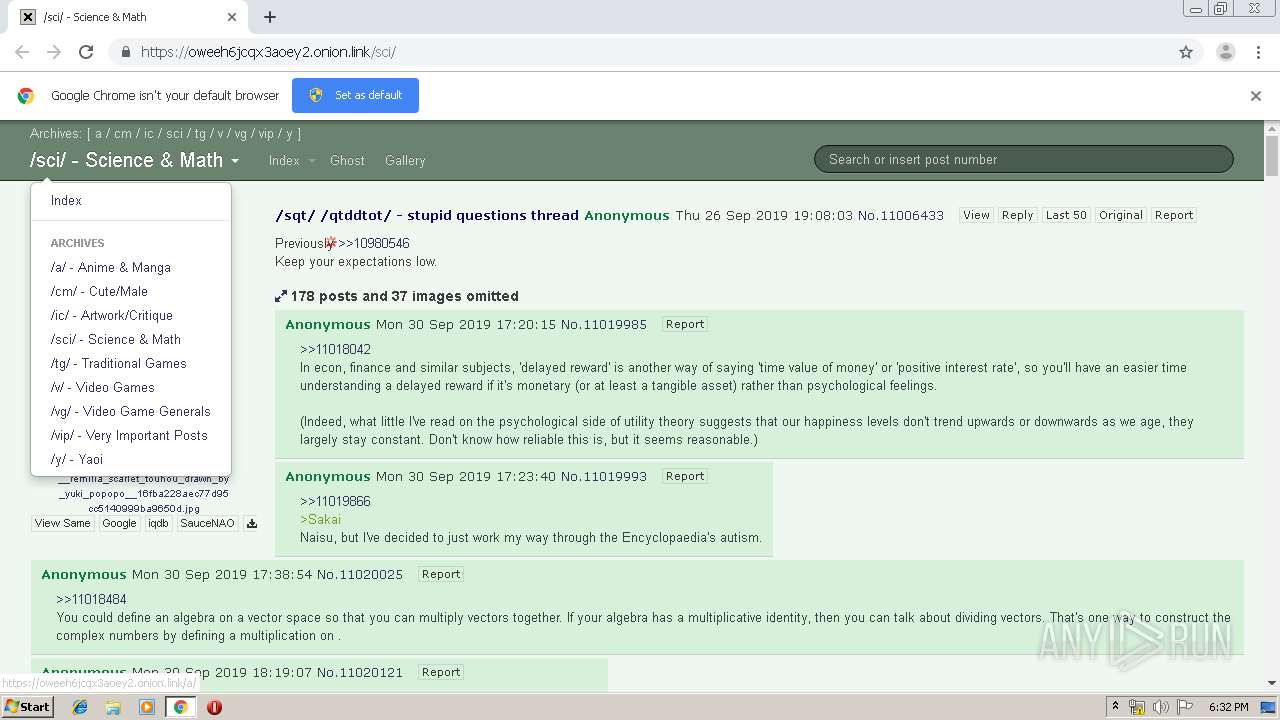This screenshot has height=720, width=1280.
Task: Open the Gallery view in the navbar
Action: (x=405, y=160)
